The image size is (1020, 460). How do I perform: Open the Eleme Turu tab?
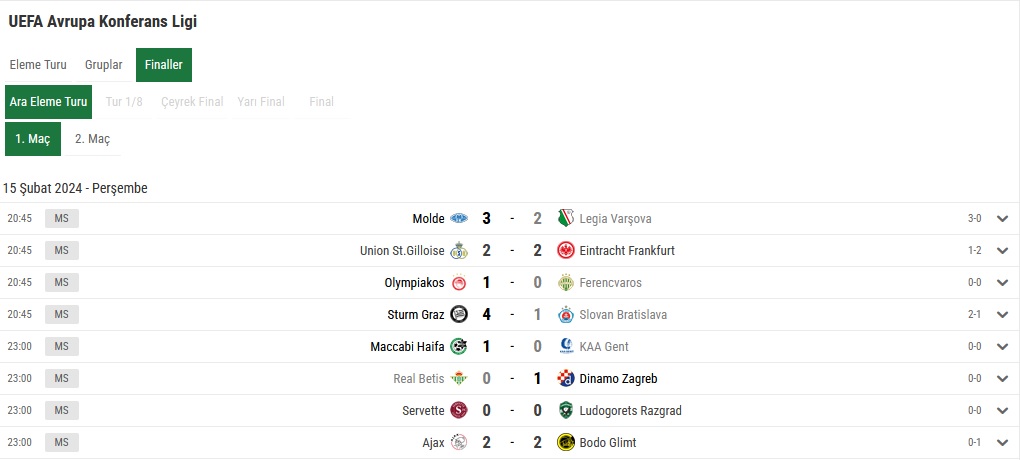point(38,65)
